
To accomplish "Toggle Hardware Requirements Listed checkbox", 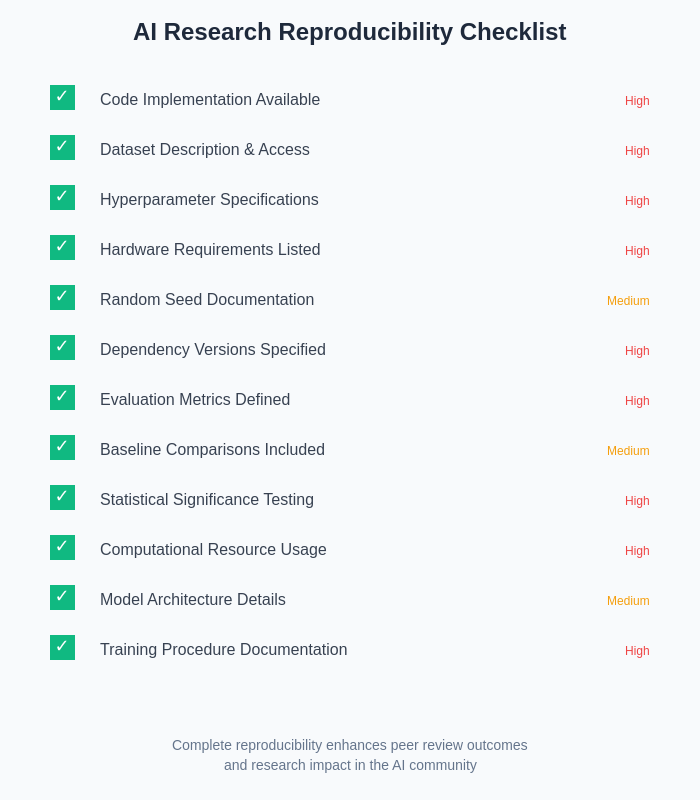I will pyautogui.click(x=62, y=248).
